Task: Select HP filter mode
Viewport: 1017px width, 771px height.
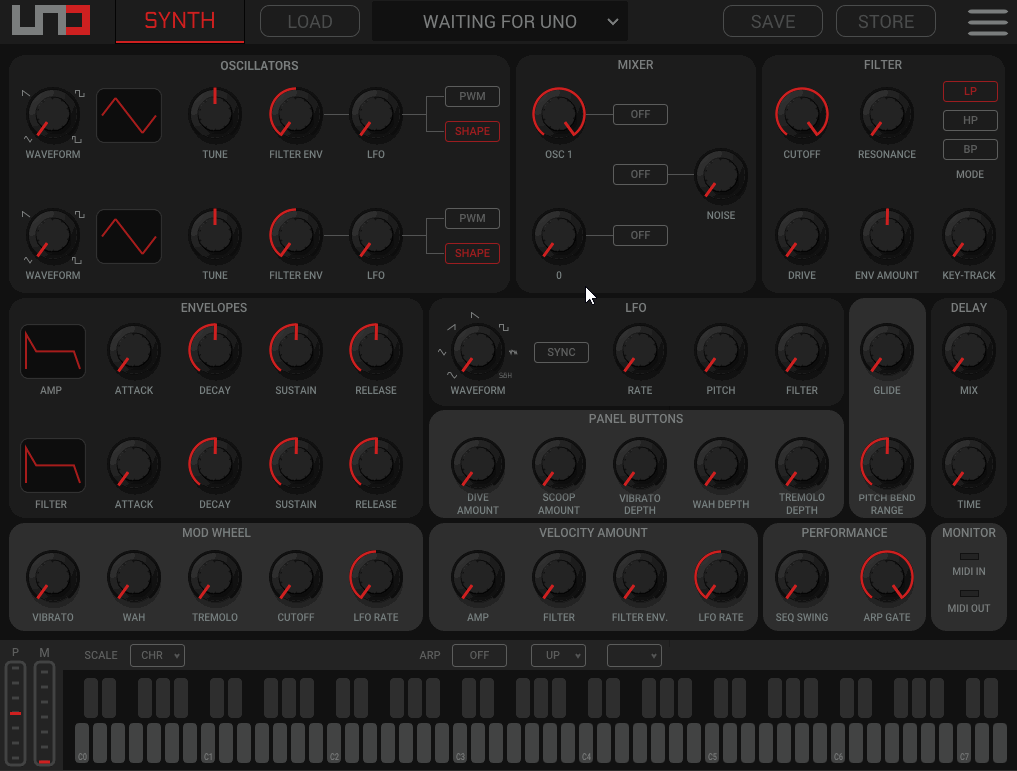Action: (970, 120)
